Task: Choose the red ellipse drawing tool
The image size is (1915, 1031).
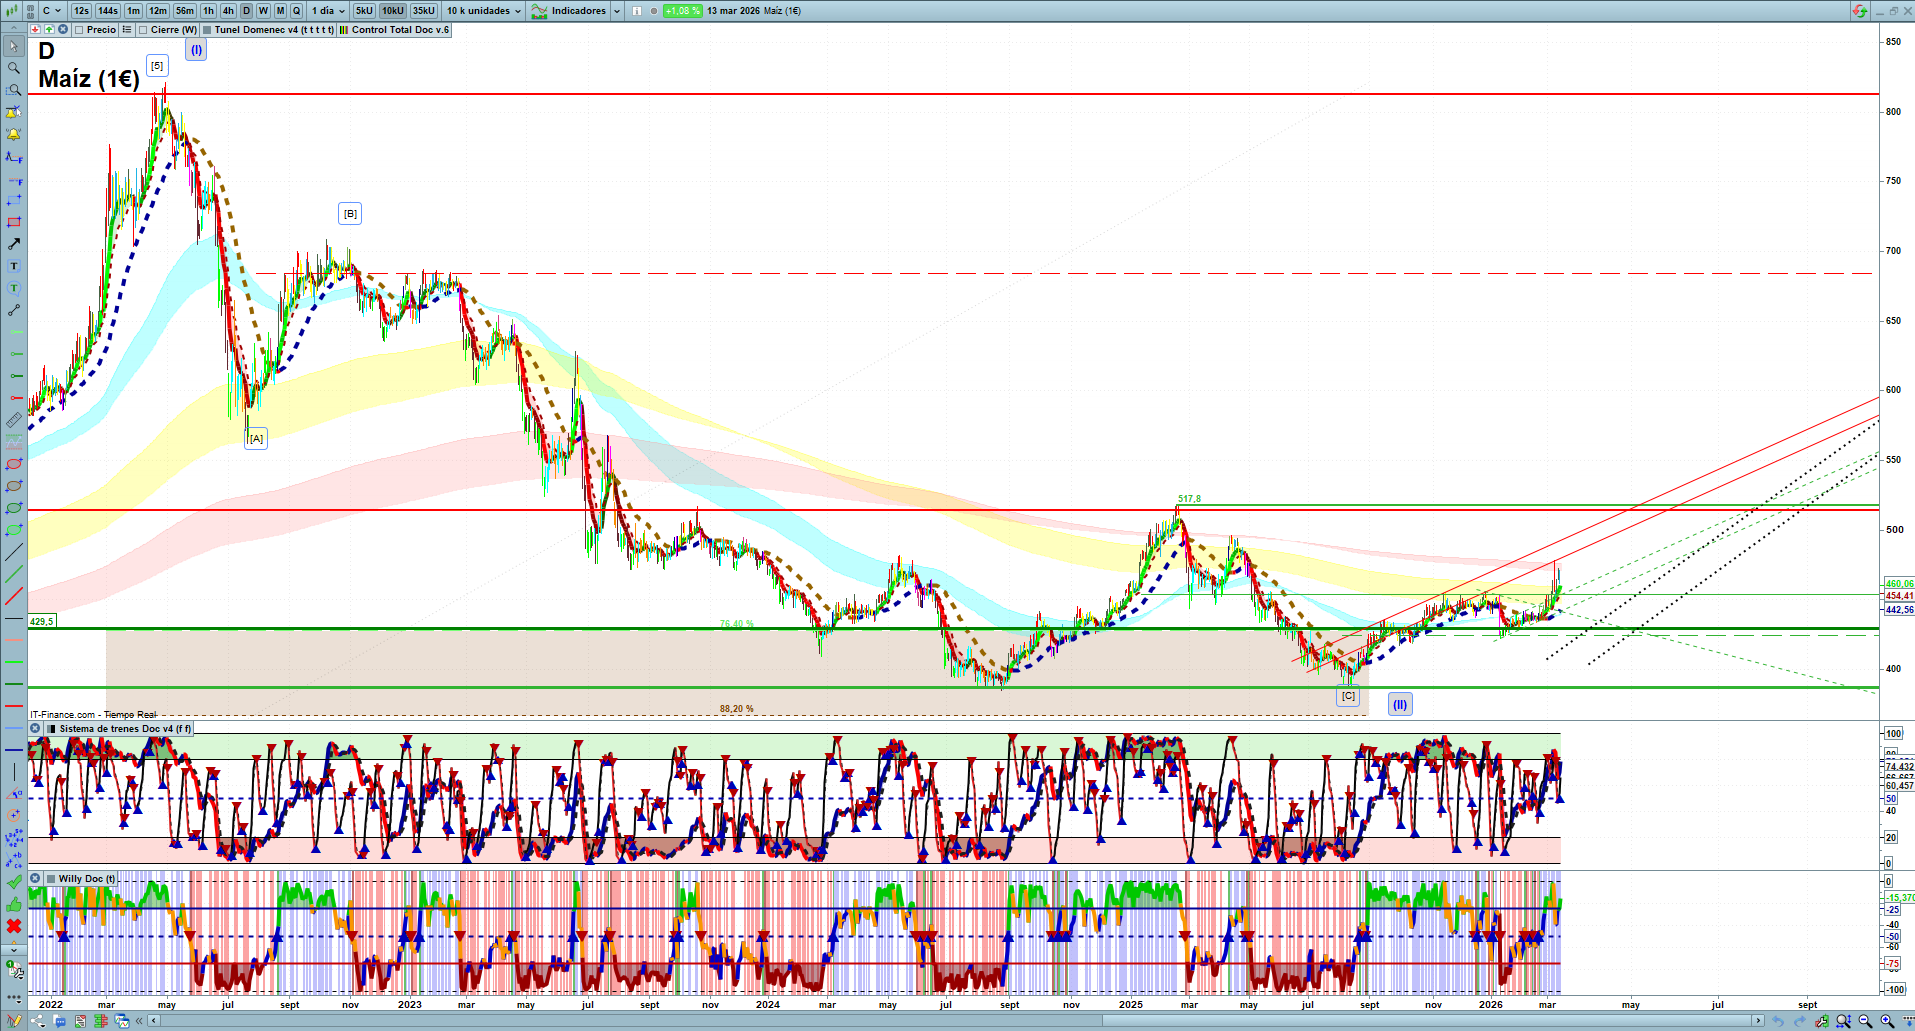Action: 14,464
